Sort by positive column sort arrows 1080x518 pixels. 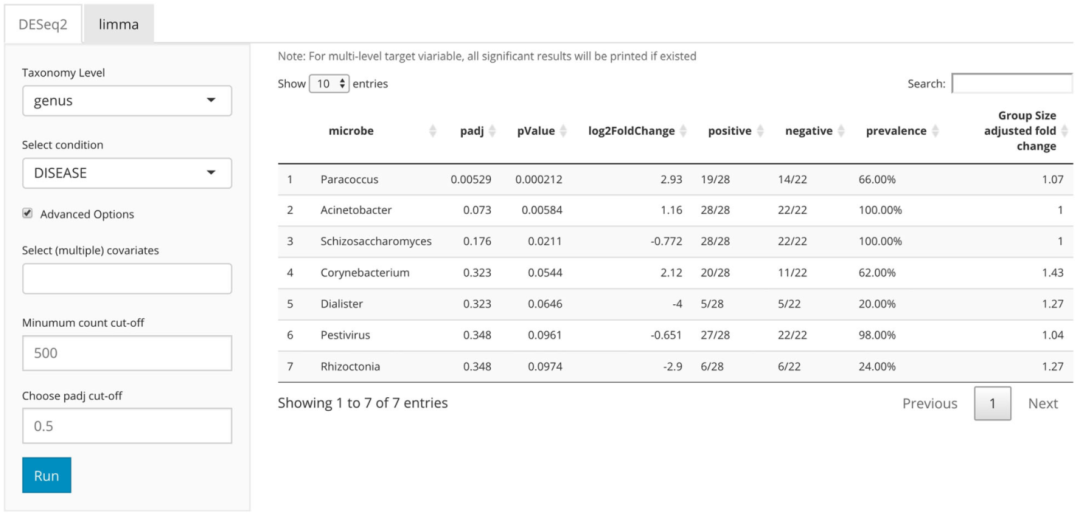760,131
